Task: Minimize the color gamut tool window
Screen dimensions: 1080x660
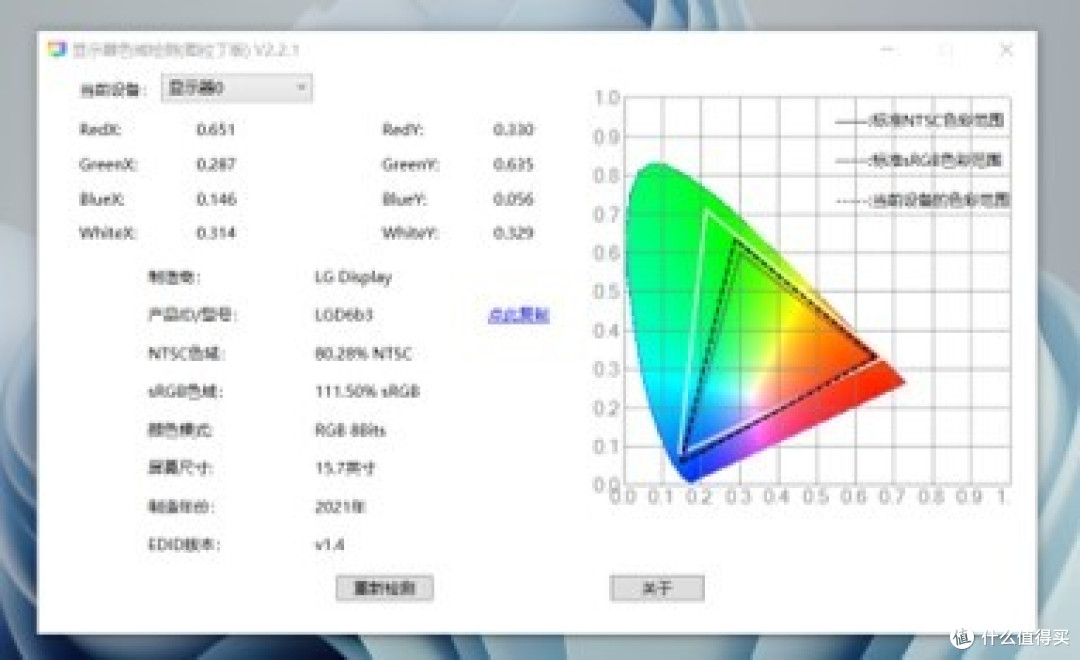Action: 888,50
